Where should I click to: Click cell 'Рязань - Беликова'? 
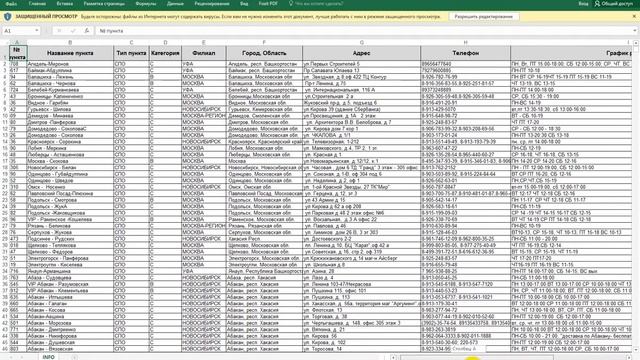pyautogui.click(x=70, y=226)
